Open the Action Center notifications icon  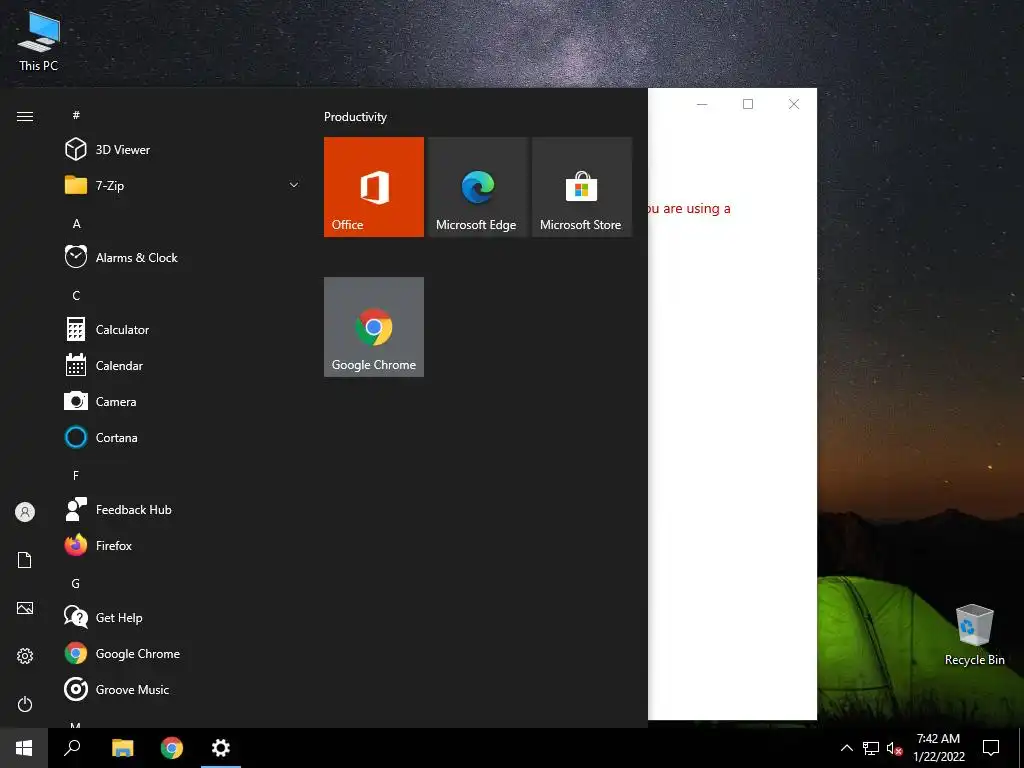tap(991, 748)
